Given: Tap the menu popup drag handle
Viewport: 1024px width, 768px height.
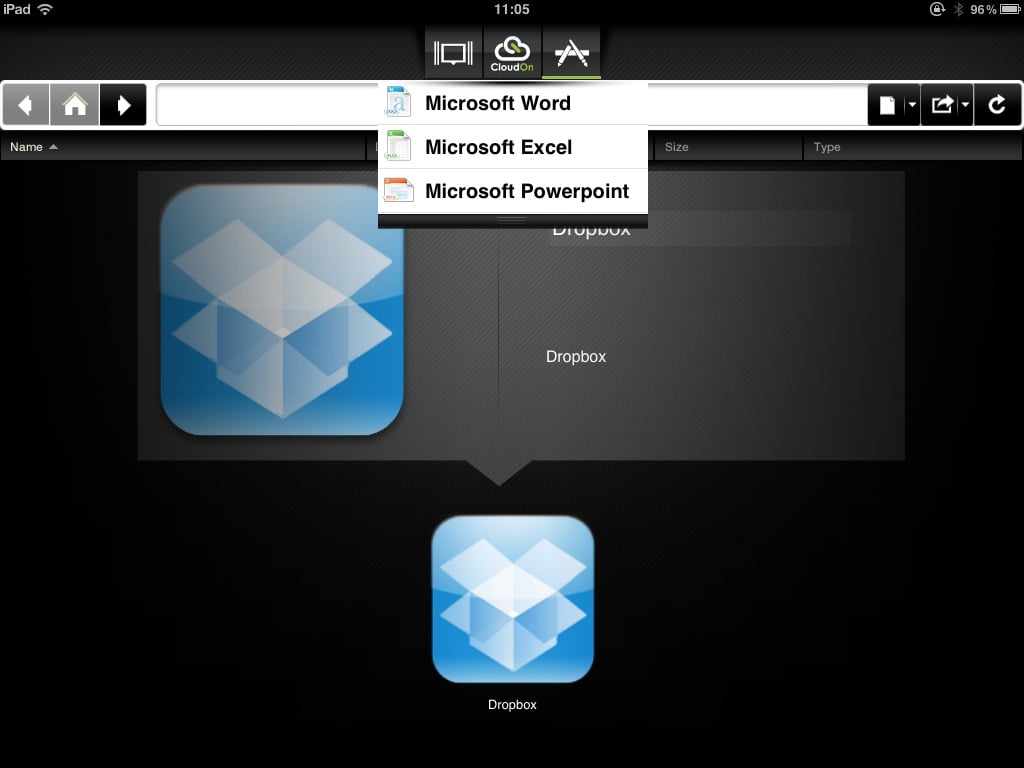Looking at the screenshot, I should (513, 221).
